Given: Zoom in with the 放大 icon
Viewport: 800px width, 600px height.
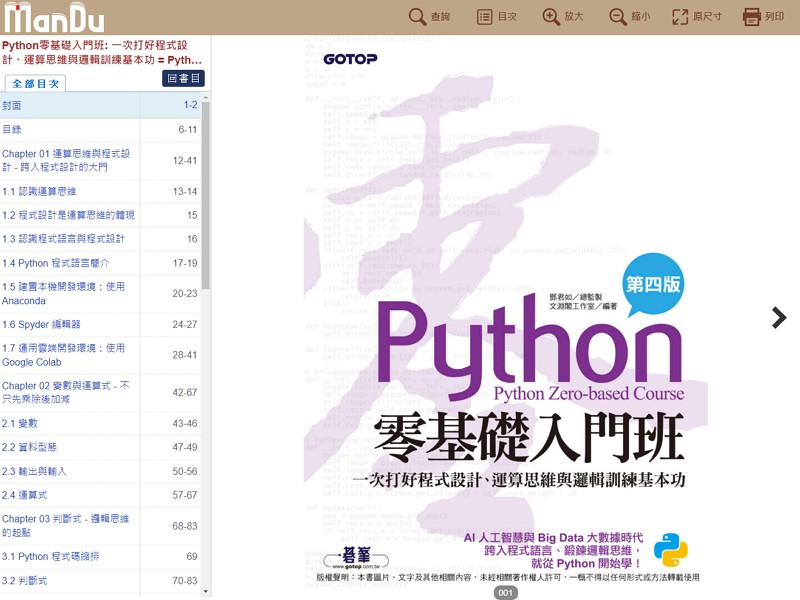Looking at the screenshot, I should pos(551,17).
